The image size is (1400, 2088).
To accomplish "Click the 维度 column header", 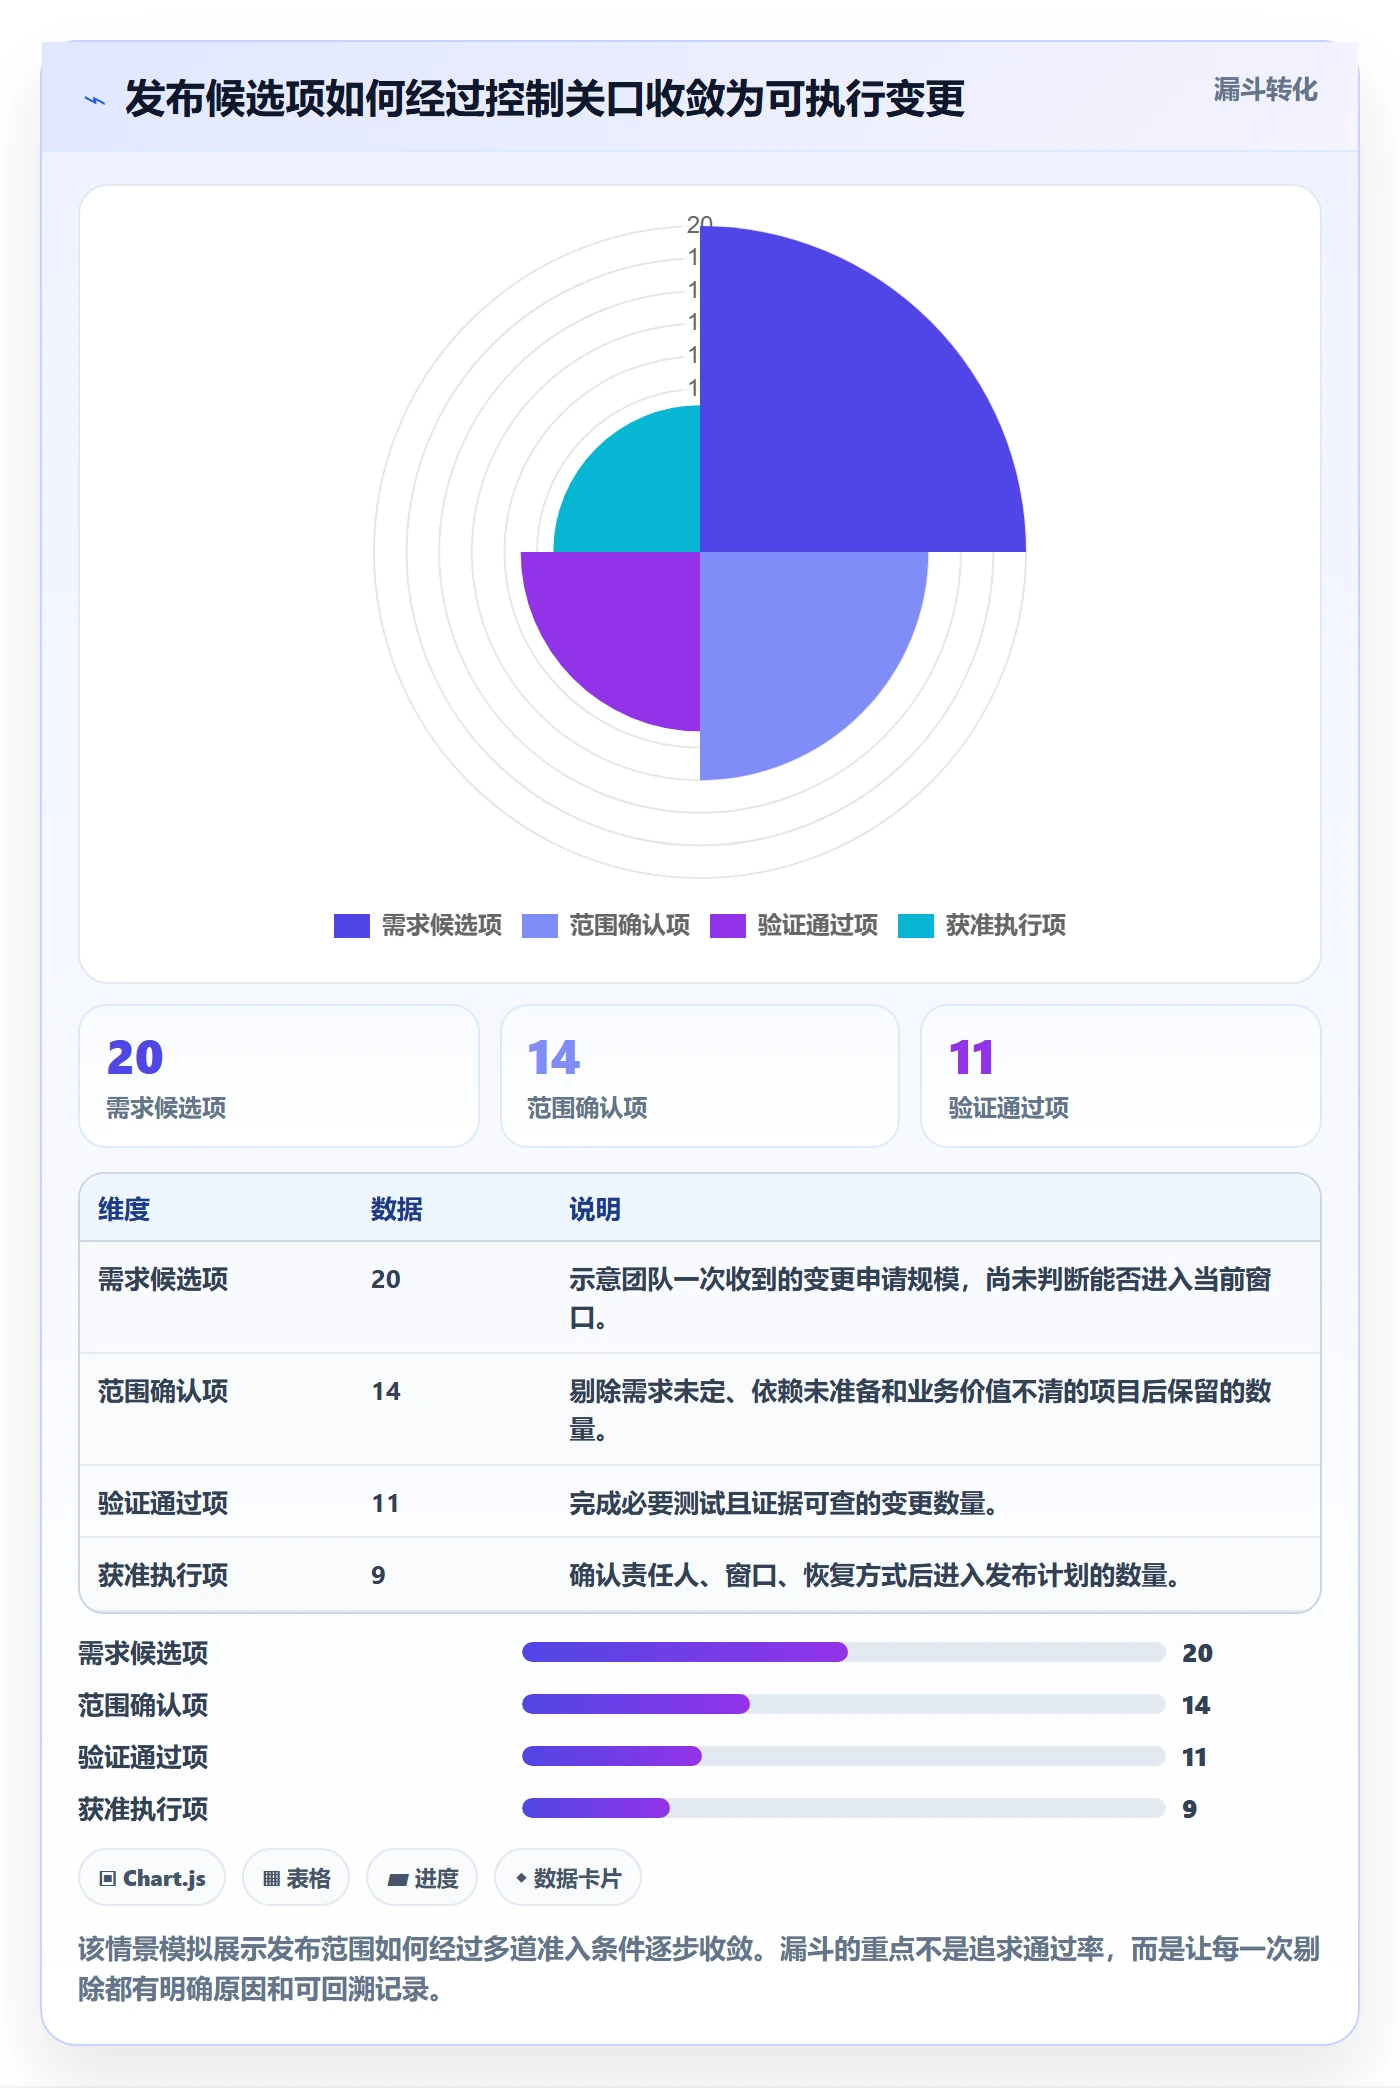I will click(x=124, y=1209).
